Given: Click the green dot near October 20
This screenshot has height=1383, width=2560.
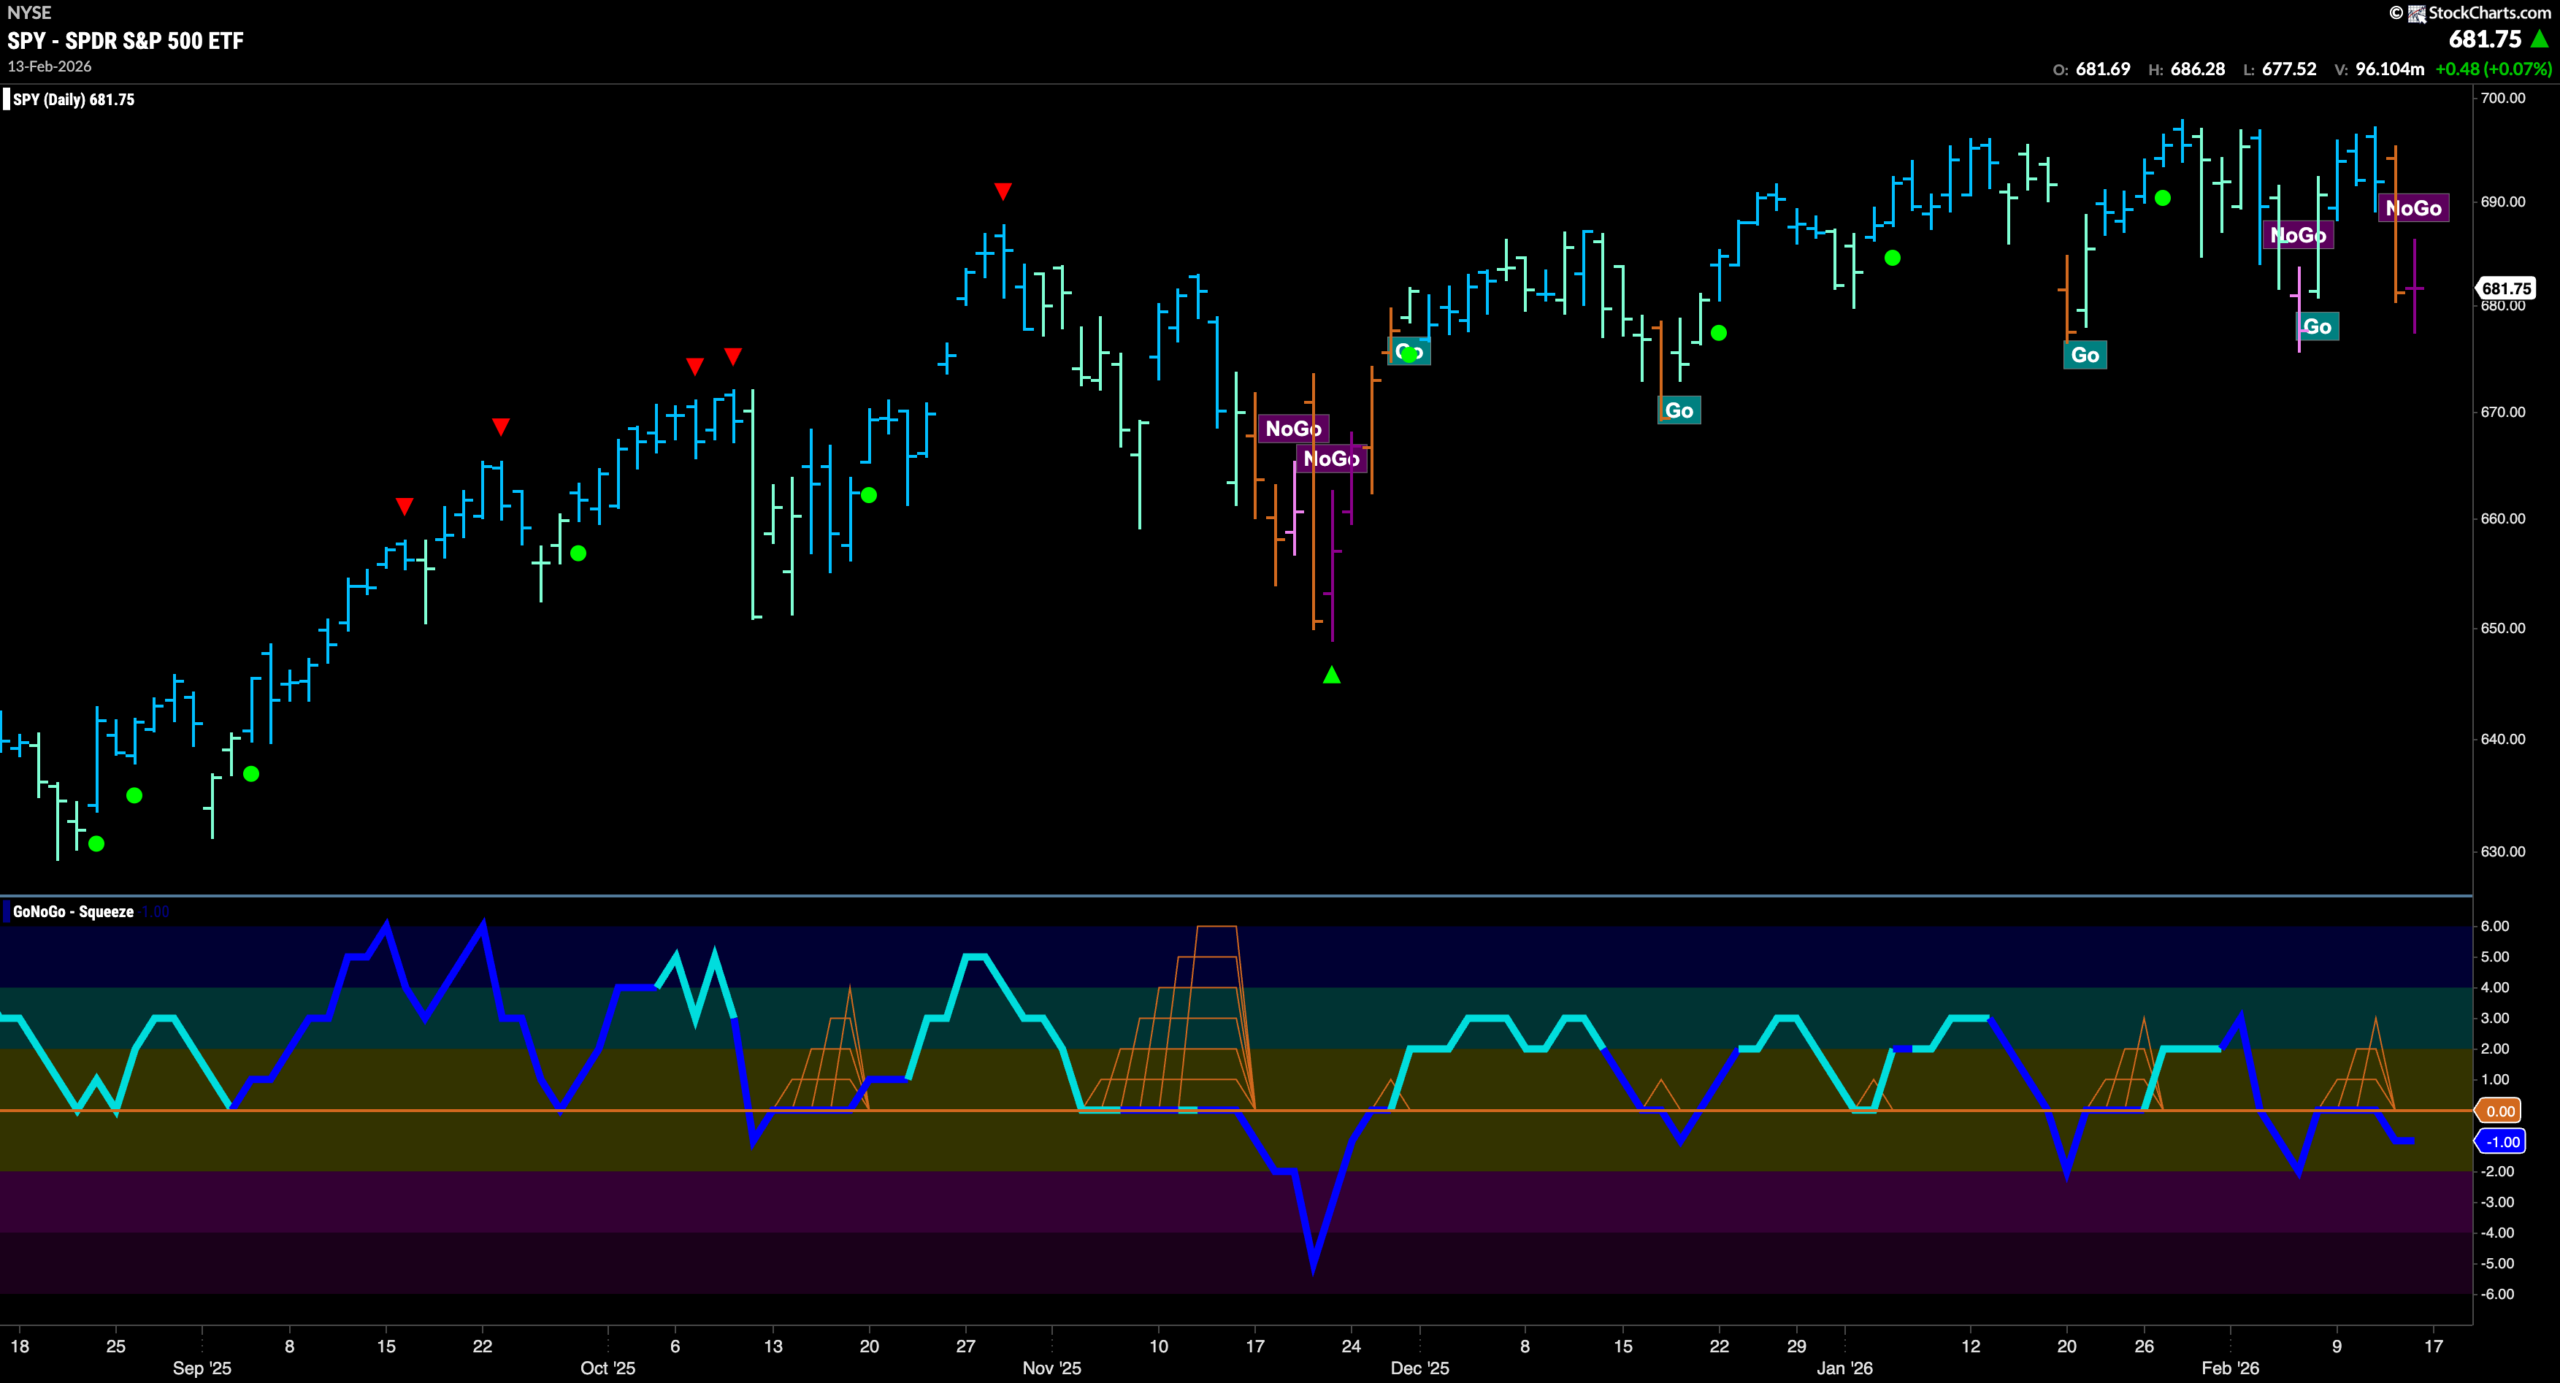Looking at the screenshot, I should [869, 495].
